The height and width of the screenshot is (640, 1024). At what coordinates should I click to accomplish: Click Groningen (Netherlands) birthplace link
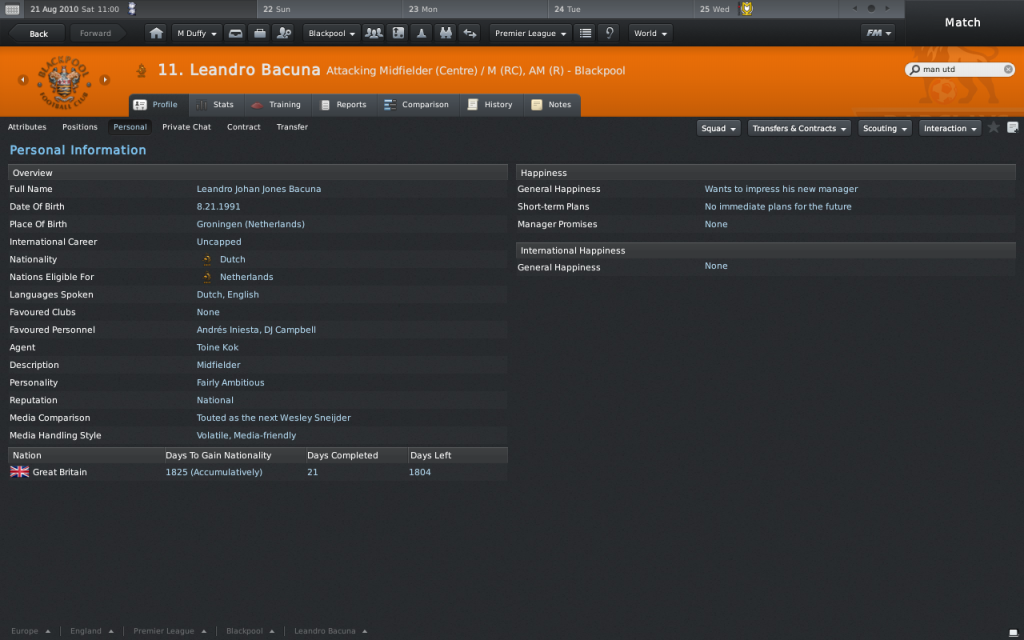(x=251, y=224)
